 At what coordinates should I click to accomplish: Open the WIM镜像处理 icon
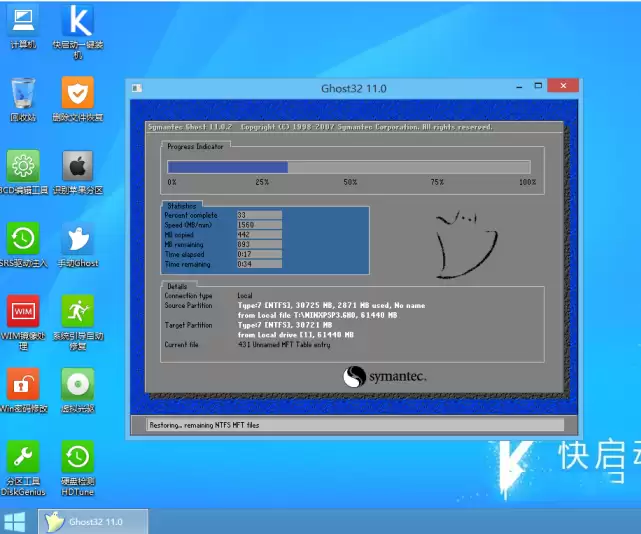23,322
